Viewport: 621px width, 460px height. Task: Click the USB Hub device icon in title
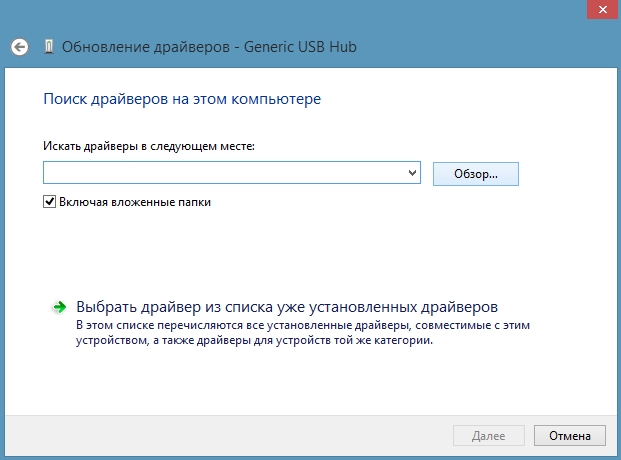click(49, 47)
